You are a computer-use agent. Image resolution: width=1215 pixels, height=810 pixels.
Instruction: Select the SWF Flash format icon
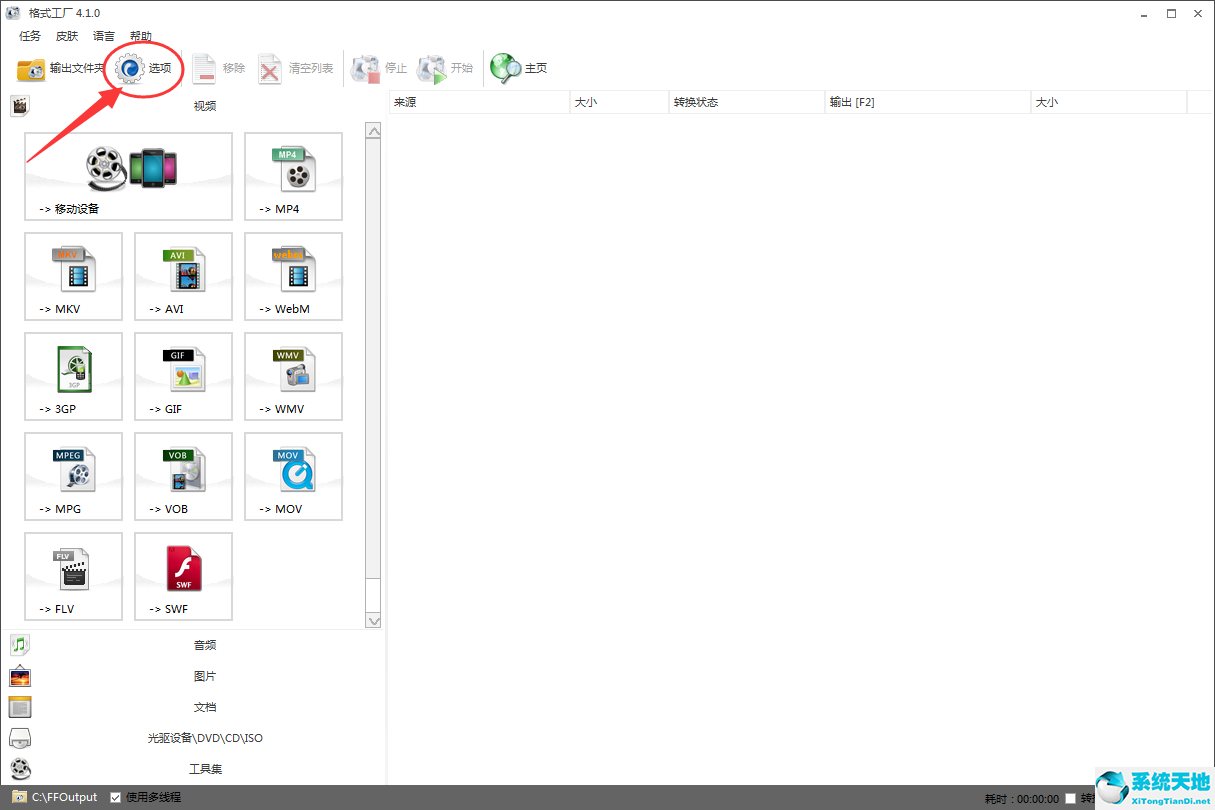pyautogui.click(x=183, y=570)
